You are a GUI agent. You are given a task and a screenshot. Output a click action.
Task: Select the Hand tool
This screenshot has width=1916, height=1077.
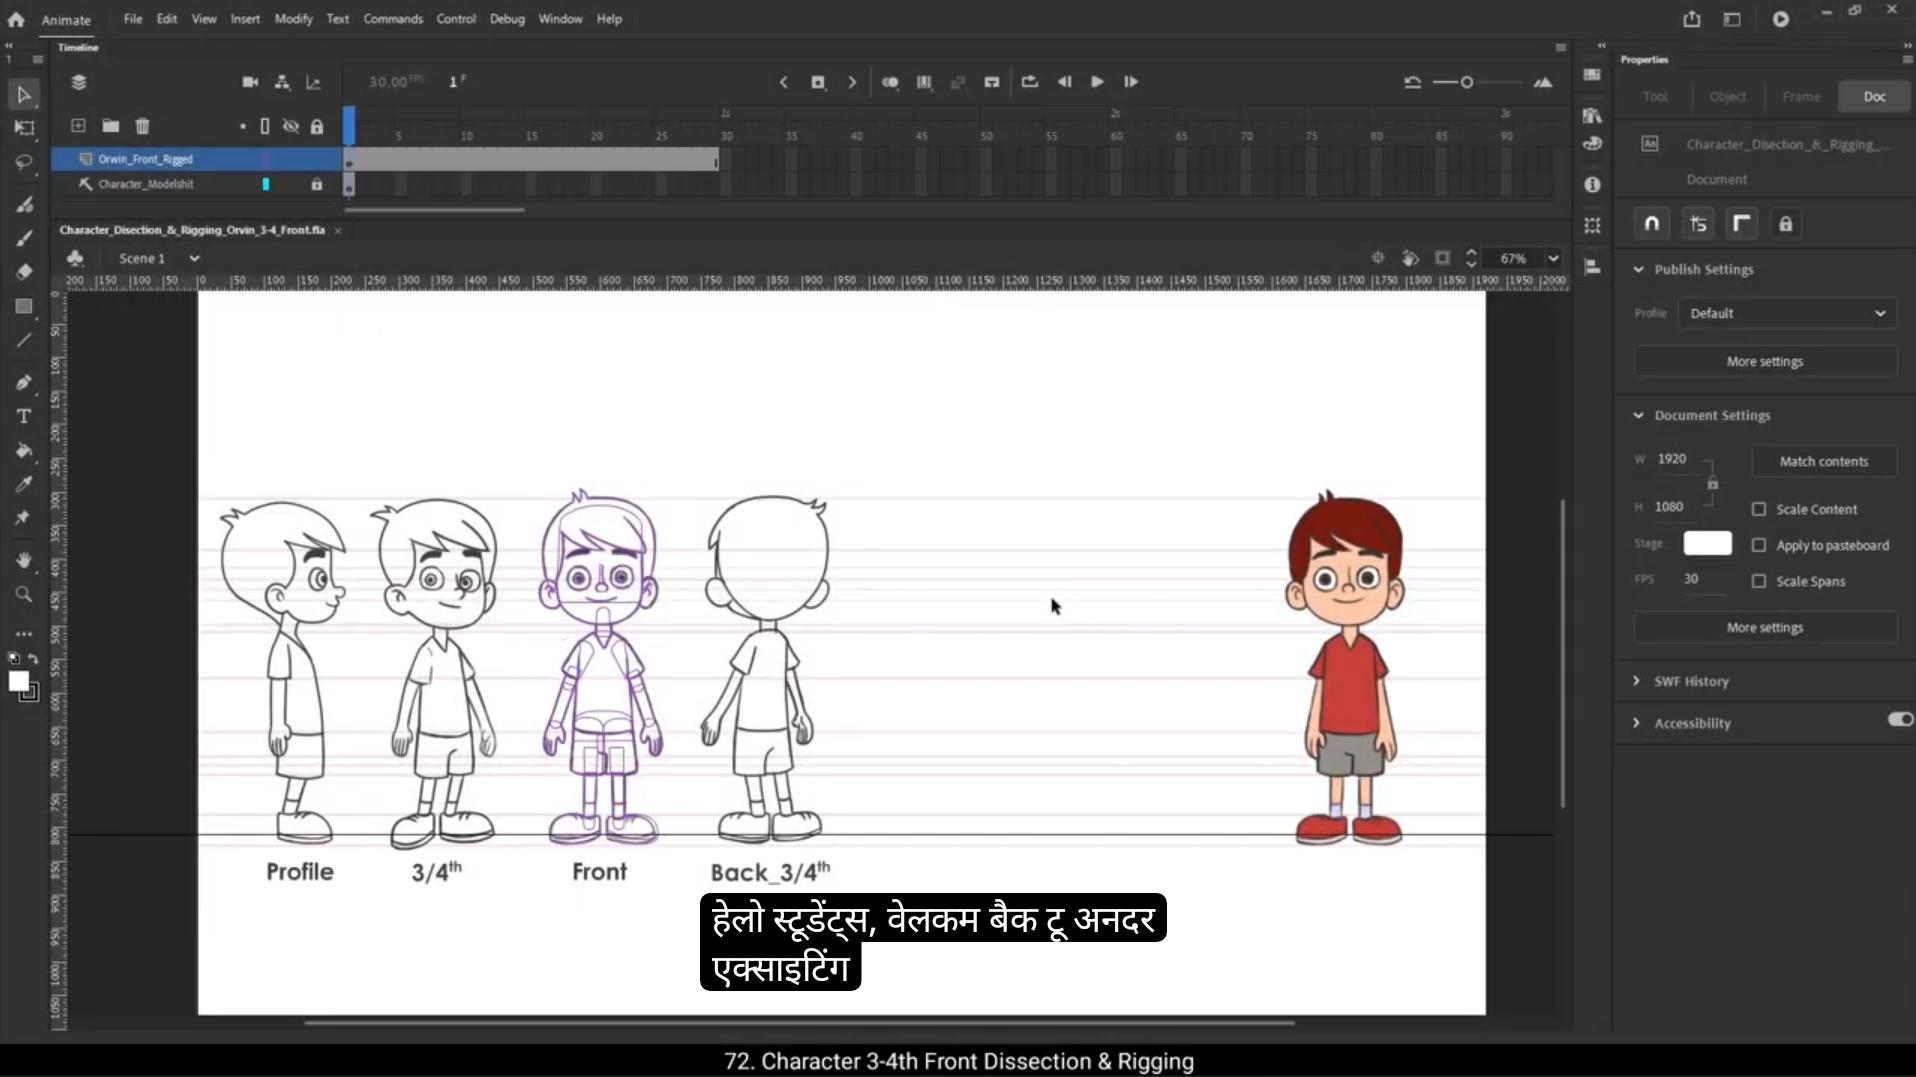[24, 560]
